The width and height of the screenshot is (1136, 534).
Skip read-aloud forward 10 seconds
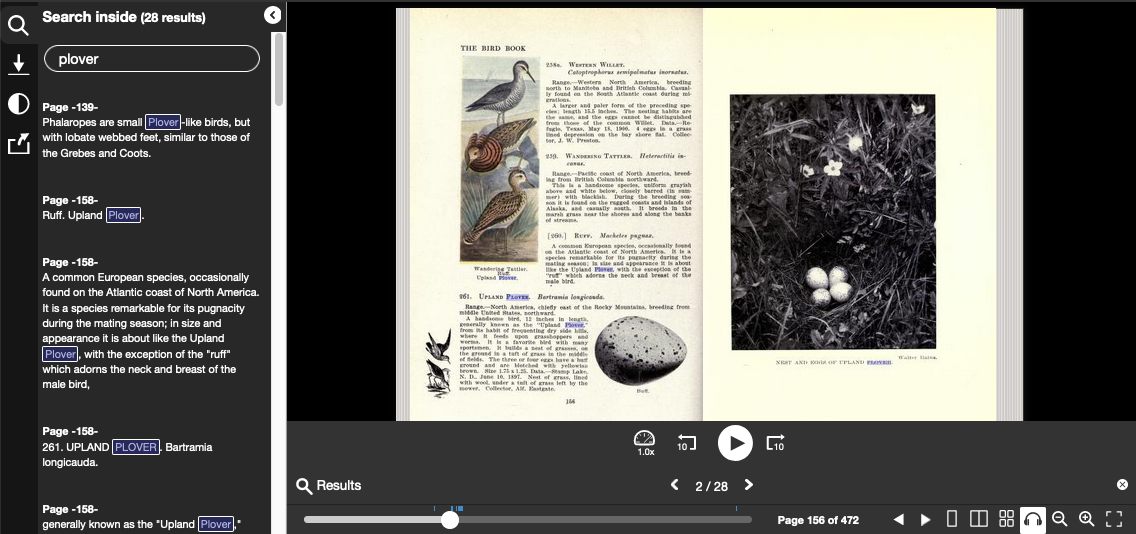pos(774,443)
